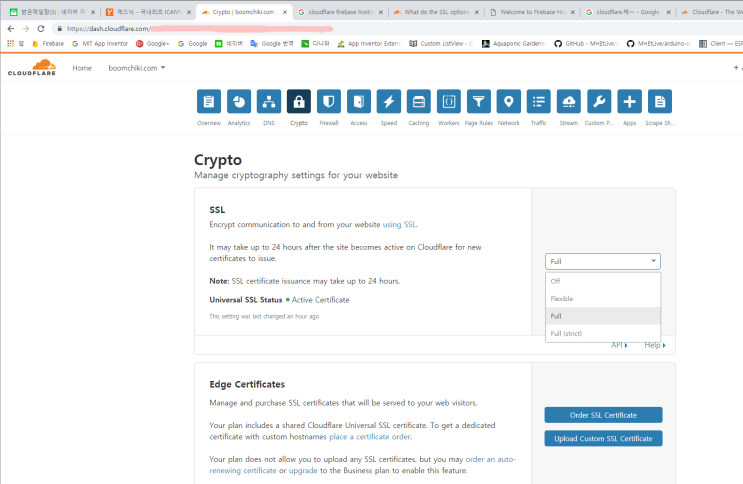Expand the API link in SSL card

619,345
